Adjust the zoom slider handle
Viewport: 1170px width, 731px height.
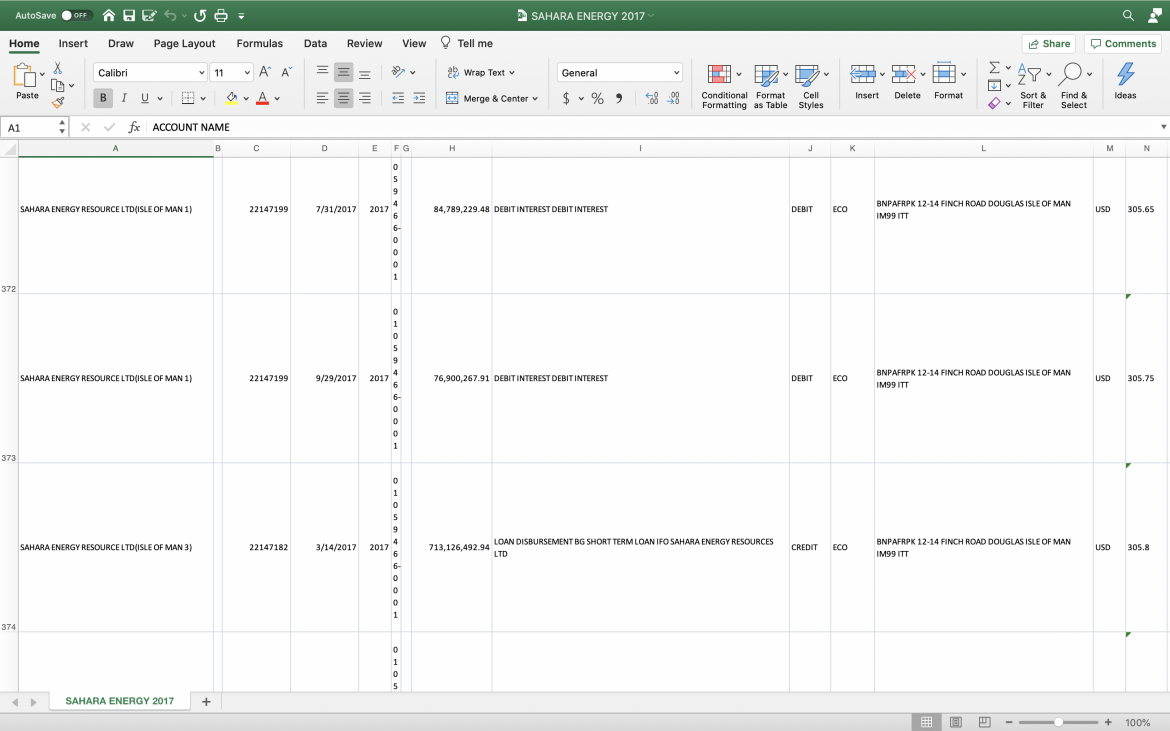(1058, 722)
